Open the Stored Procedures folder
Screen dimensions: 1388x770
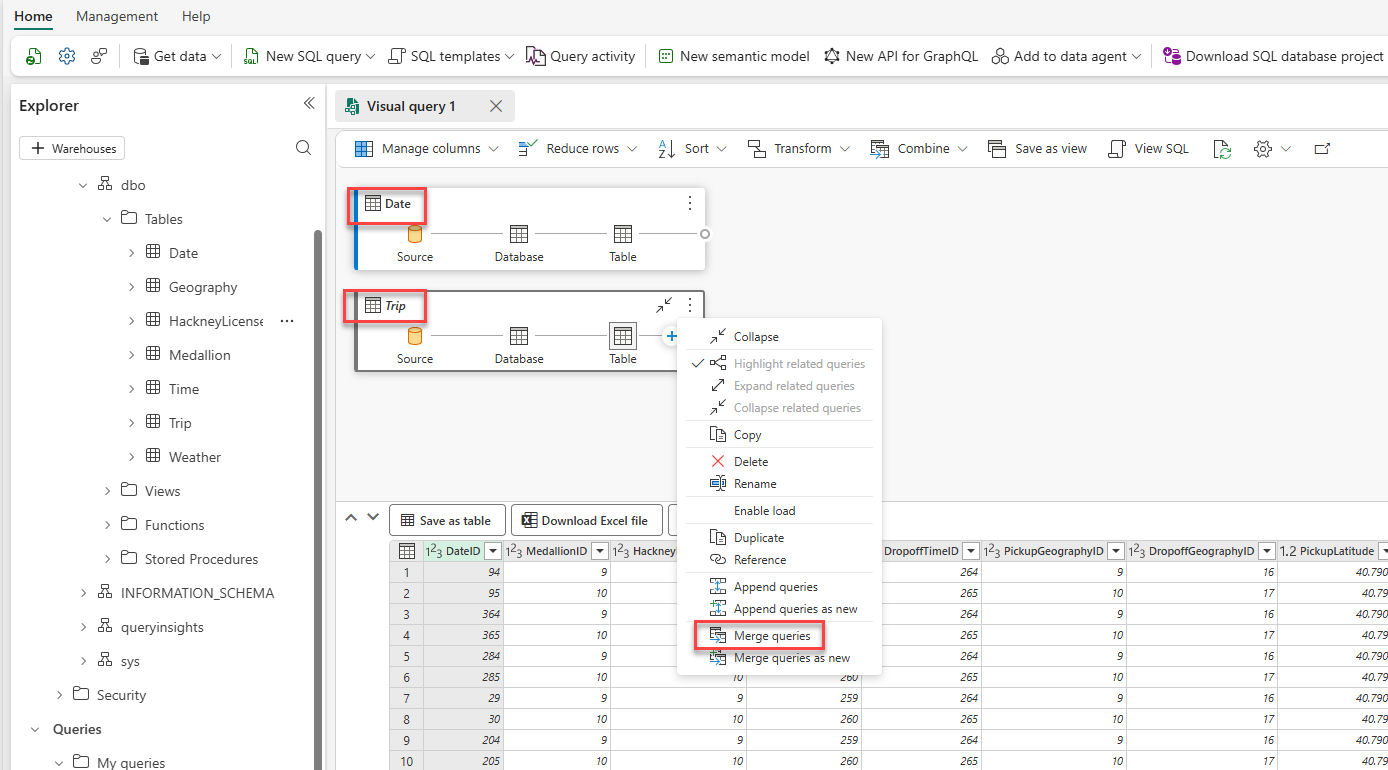tap(201, 559)
